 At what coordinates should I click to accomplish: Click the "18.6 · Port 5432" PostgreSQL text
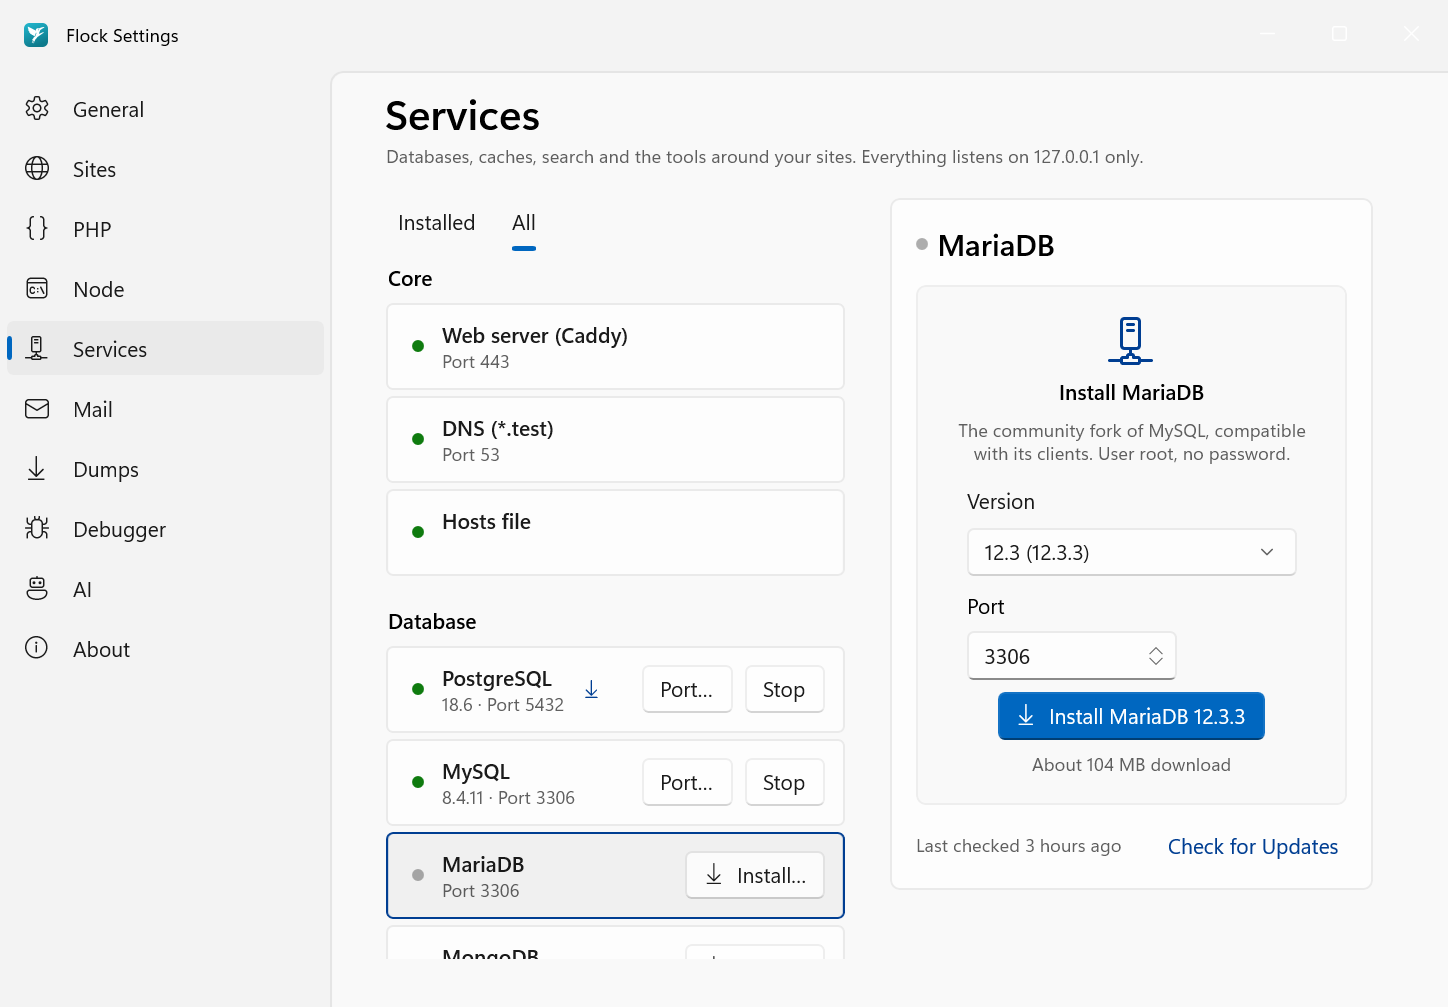[x=502, y=705]
